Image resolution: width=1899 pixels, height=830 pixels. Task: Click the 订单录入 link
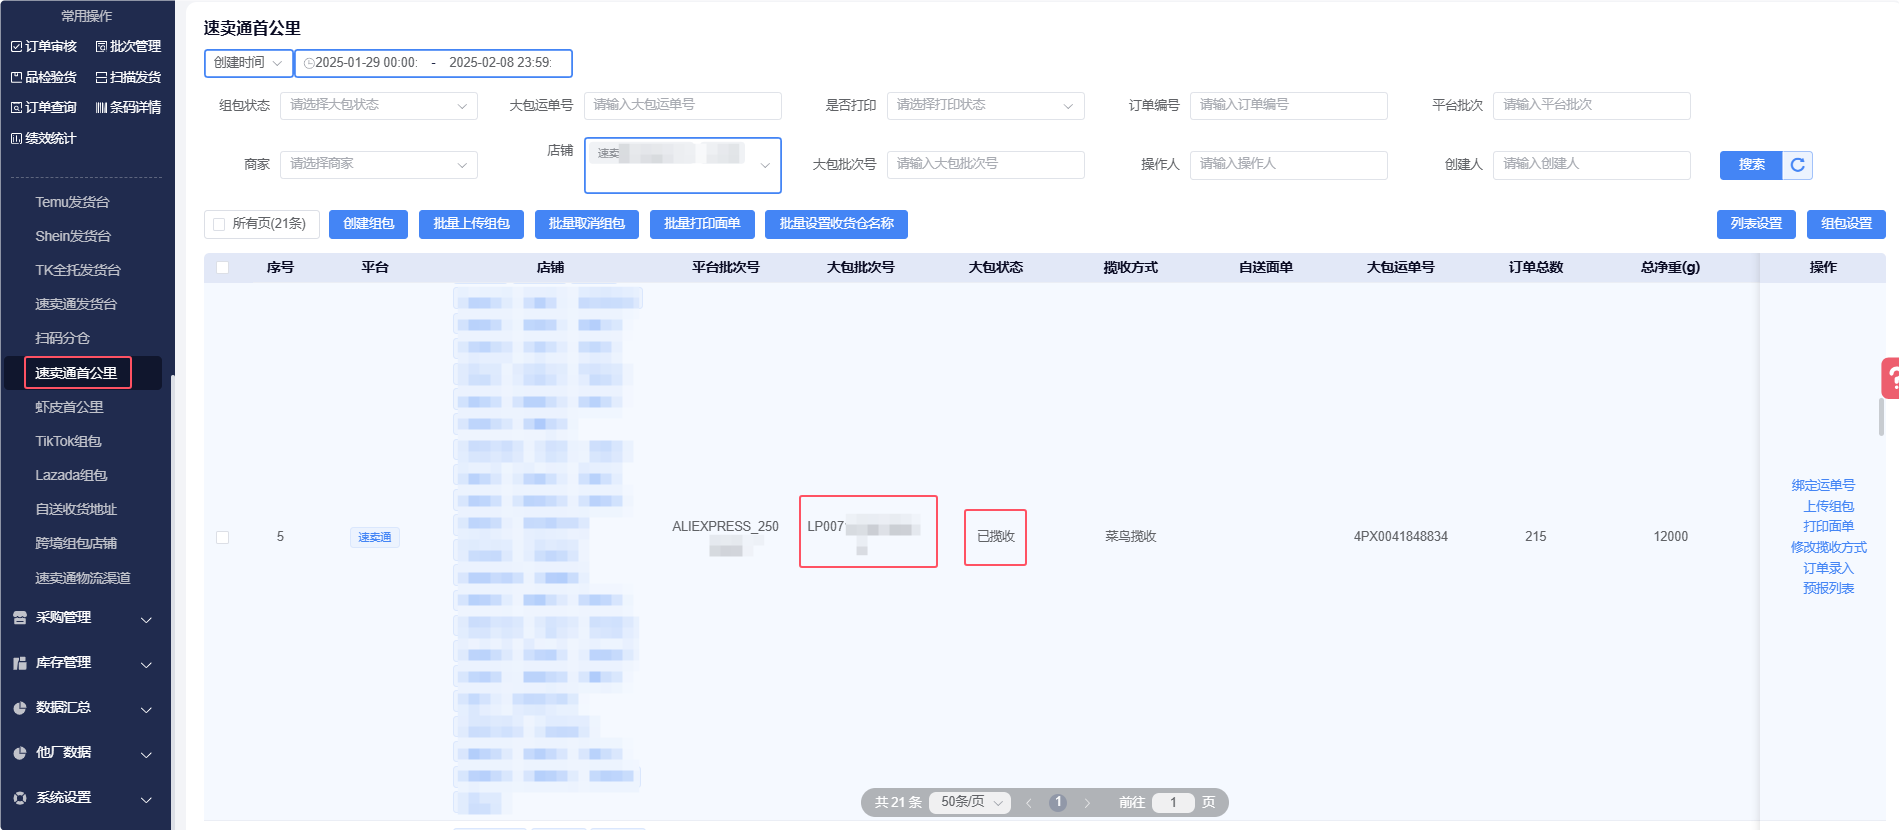(1829, 568)
